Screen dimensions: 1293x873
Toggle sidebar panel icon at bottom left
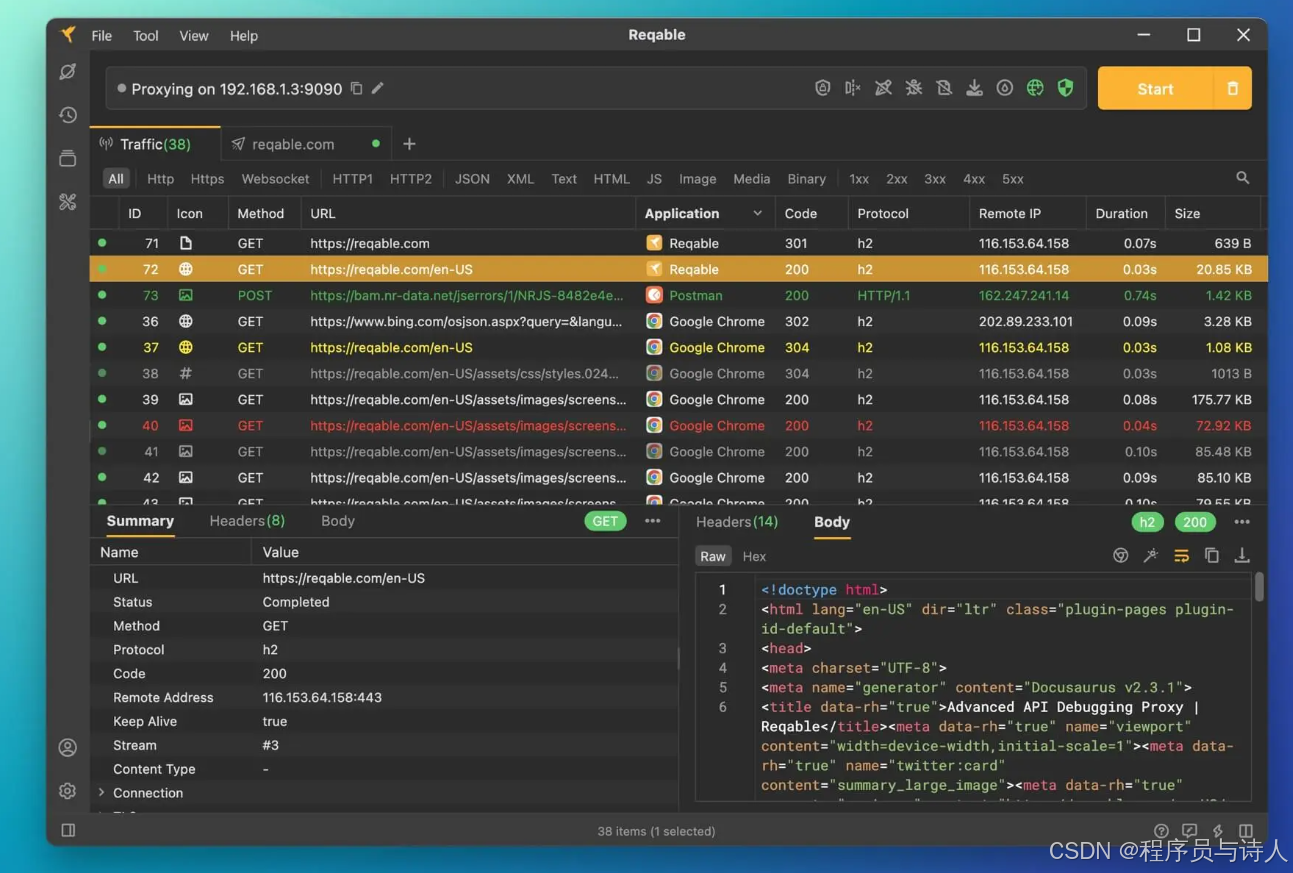(x=68, y=830)
